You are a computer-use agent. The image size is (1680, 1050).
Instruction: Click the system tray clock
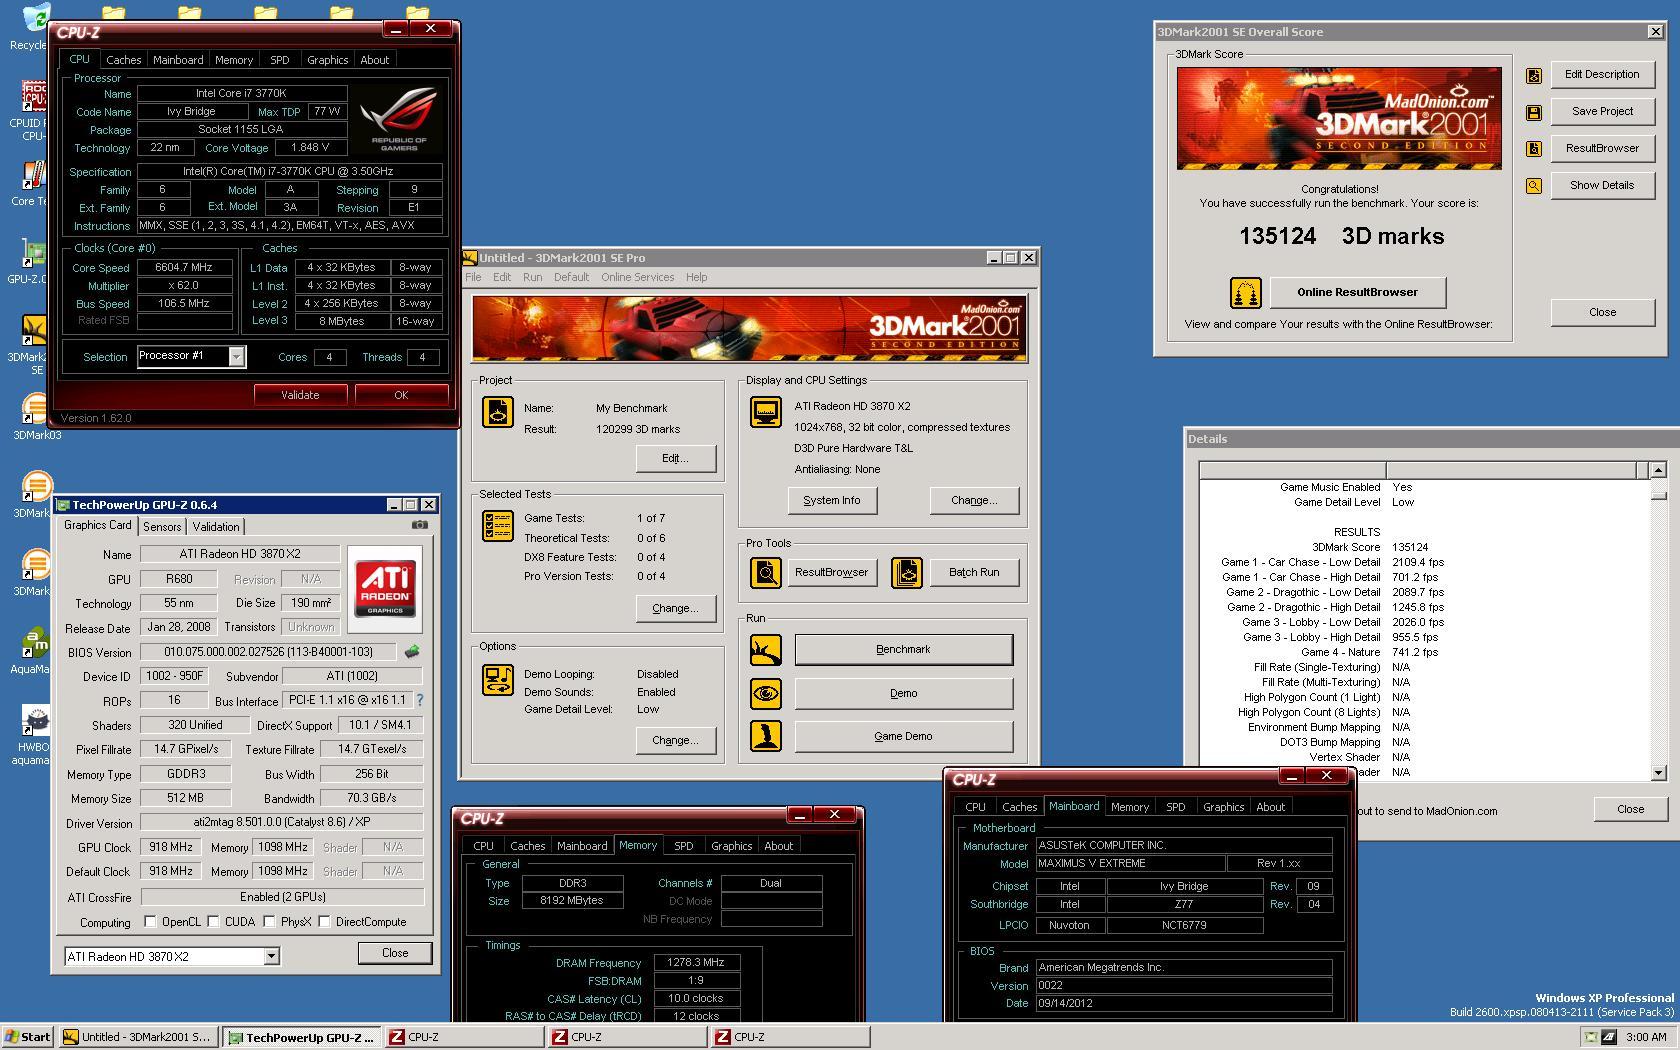click(x=1645, y=1037)
